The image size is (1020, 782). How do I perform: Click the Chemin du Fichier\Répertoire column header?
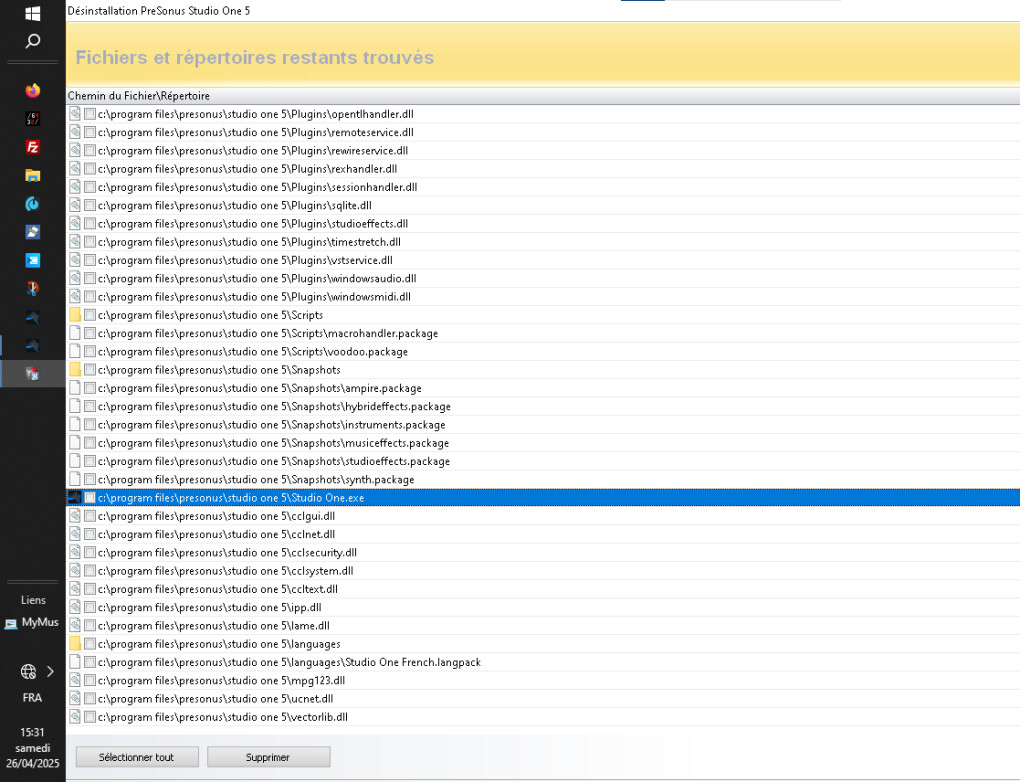pos(543,96)
